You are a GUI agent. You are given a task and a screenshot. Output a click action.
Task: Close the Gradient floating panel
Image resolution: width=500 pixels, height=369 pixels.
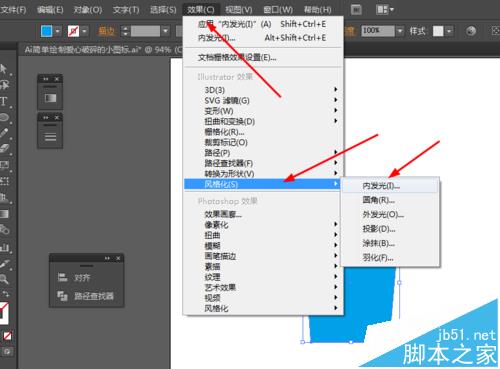pyautogui.click(x=57, y=79)
